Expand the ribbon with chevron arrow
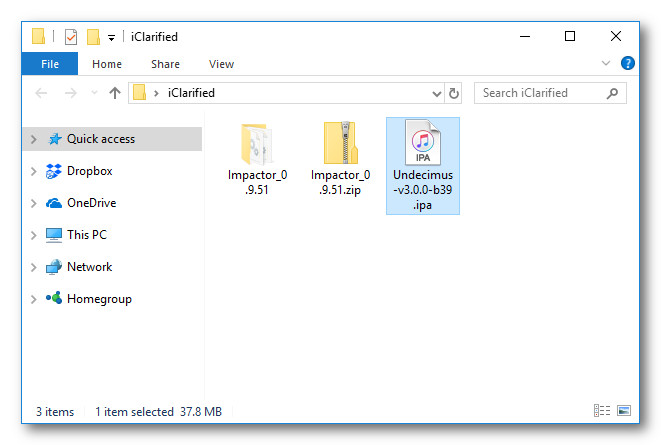 point(606,63)
